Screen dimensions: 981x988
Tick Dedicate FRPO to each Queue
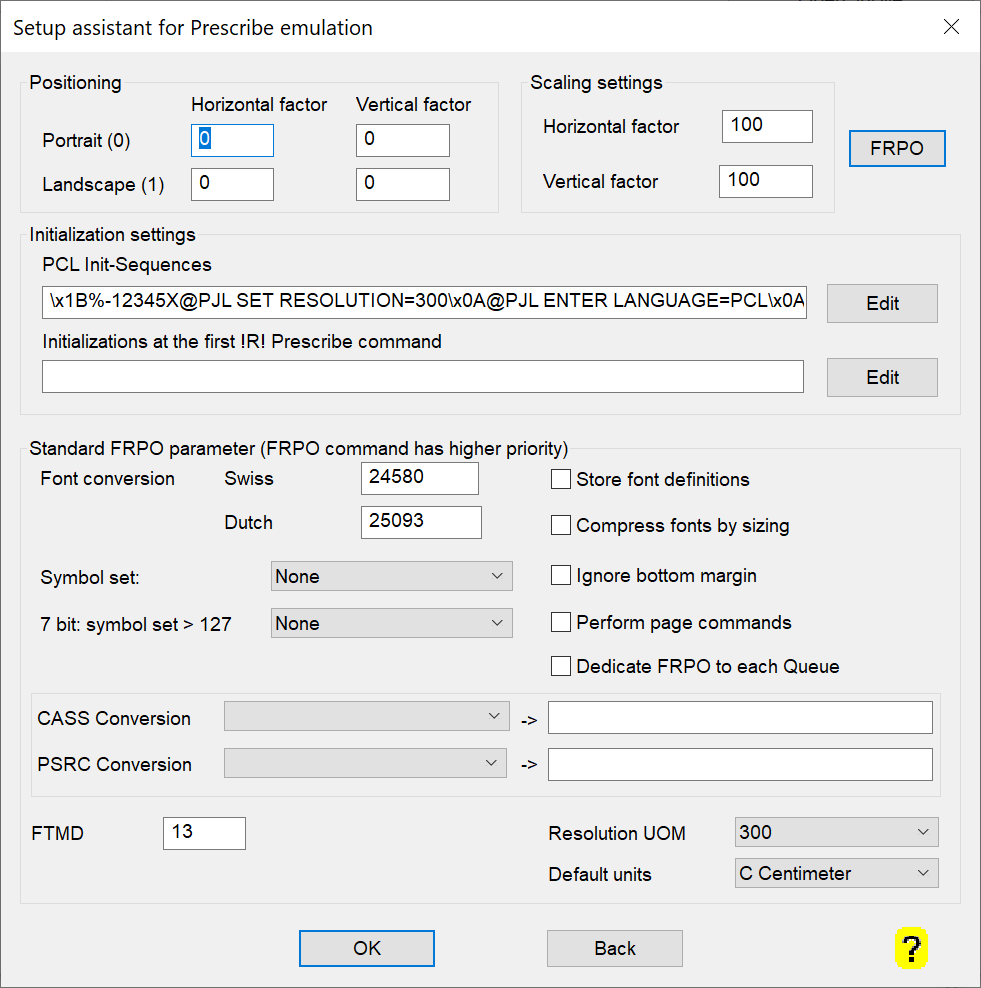pos(561,667)
